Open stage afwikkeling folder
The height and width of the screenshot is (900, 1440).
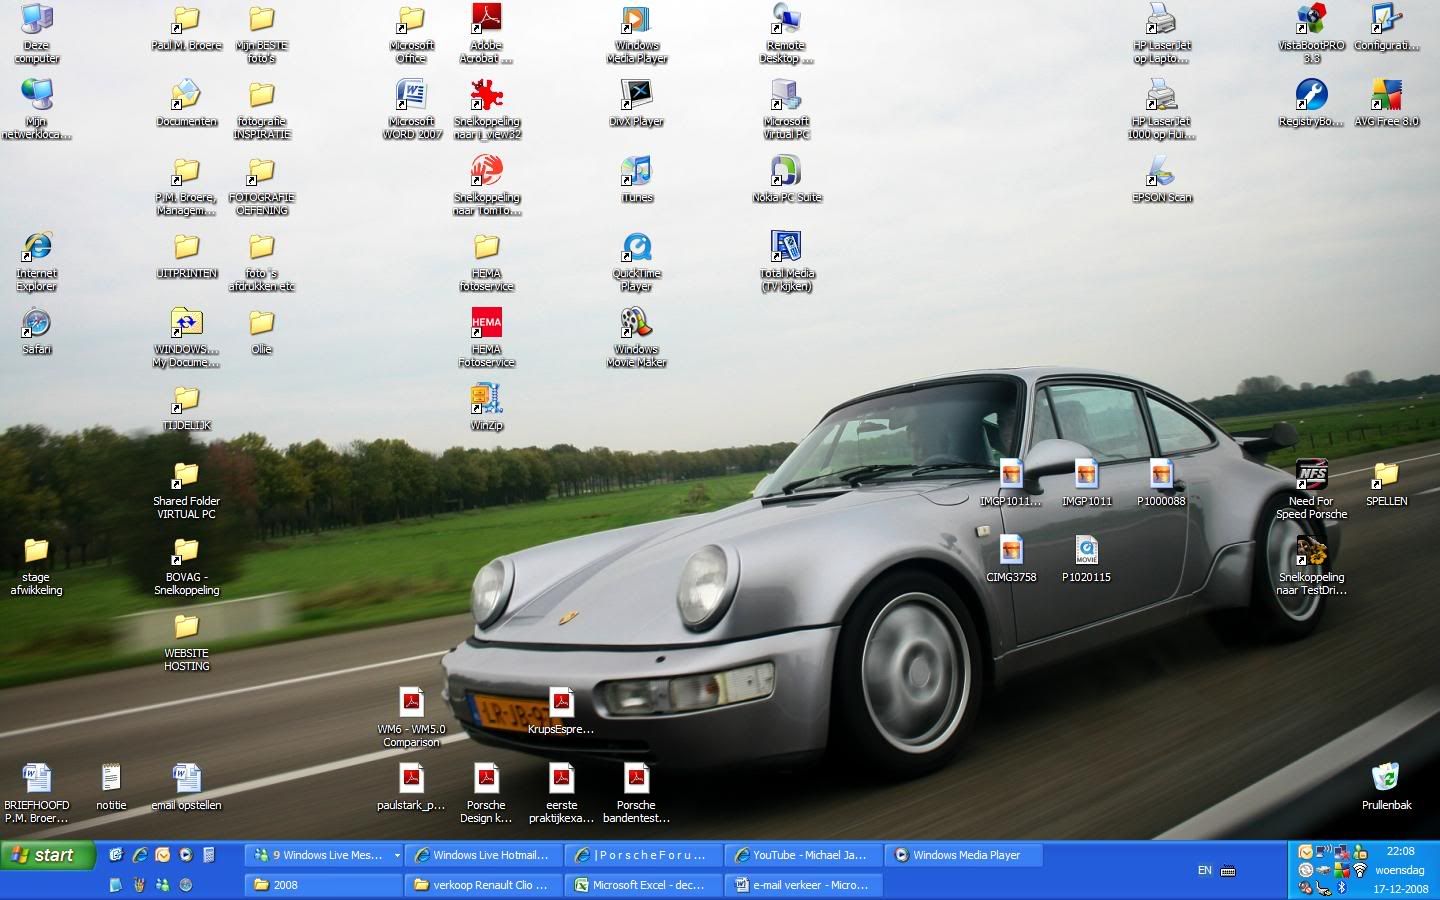pyautogui.click(x=36, y=565)
